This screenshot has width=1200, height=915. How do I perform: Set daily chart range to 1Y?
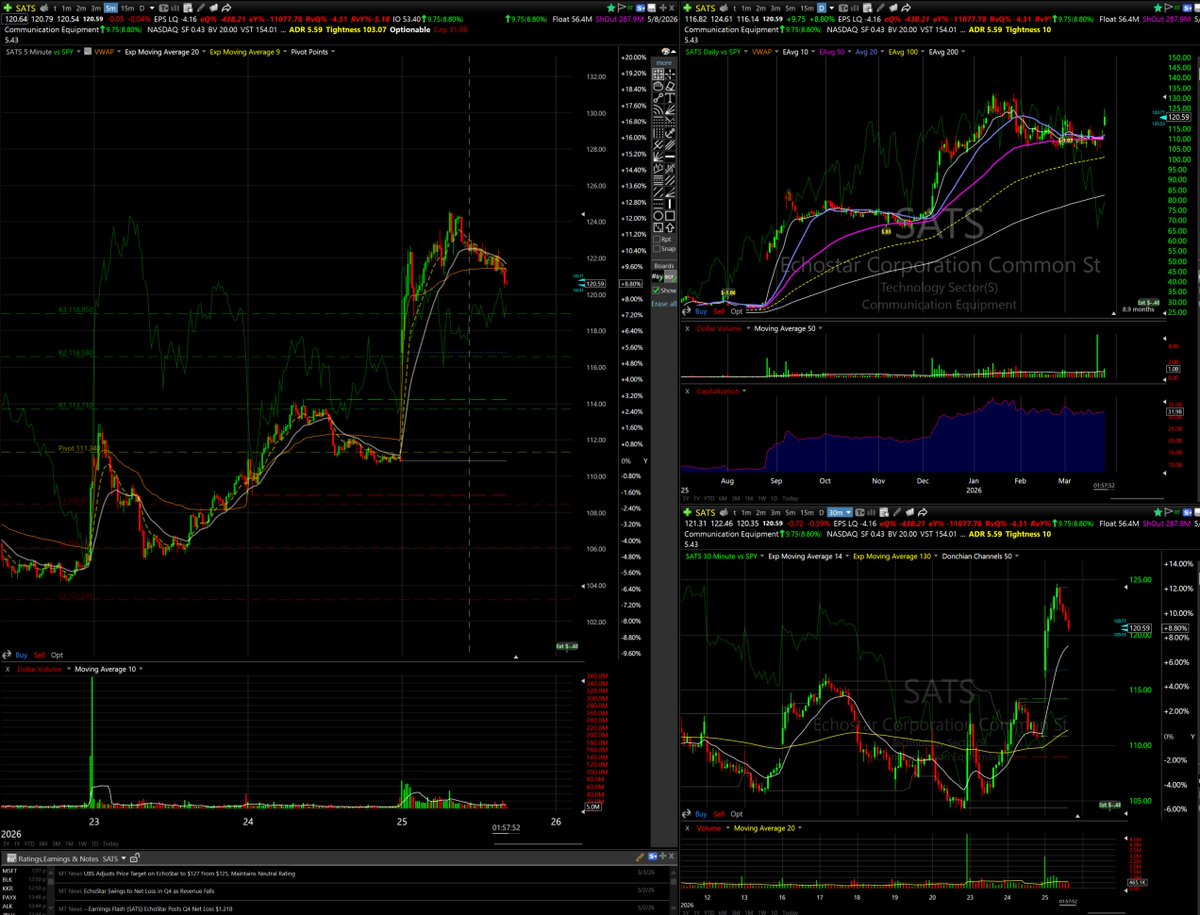pos(698,498)
